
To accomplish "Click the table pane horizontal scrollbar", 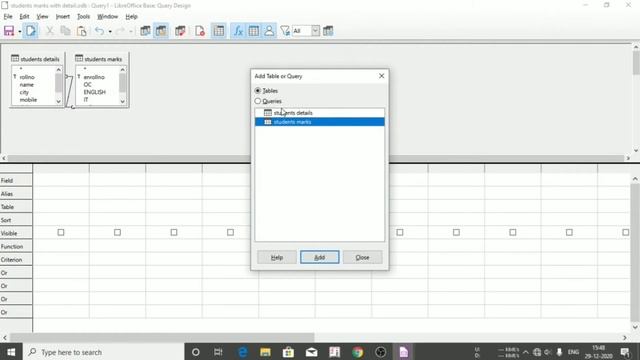I will point(316,158).
